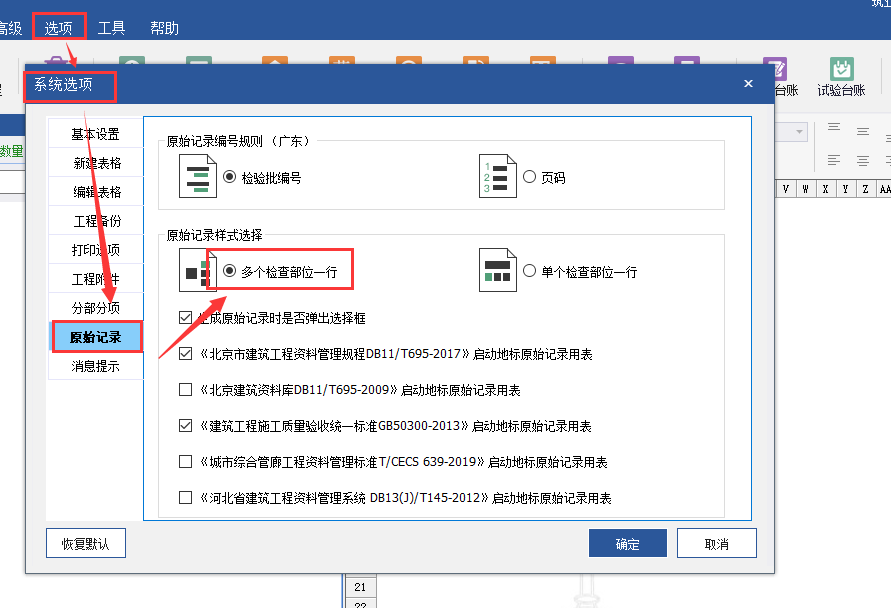Image resolution: width=891 pixels, height=608 pixels.
Task: Click the 取消 button
Action: point(716,544)
